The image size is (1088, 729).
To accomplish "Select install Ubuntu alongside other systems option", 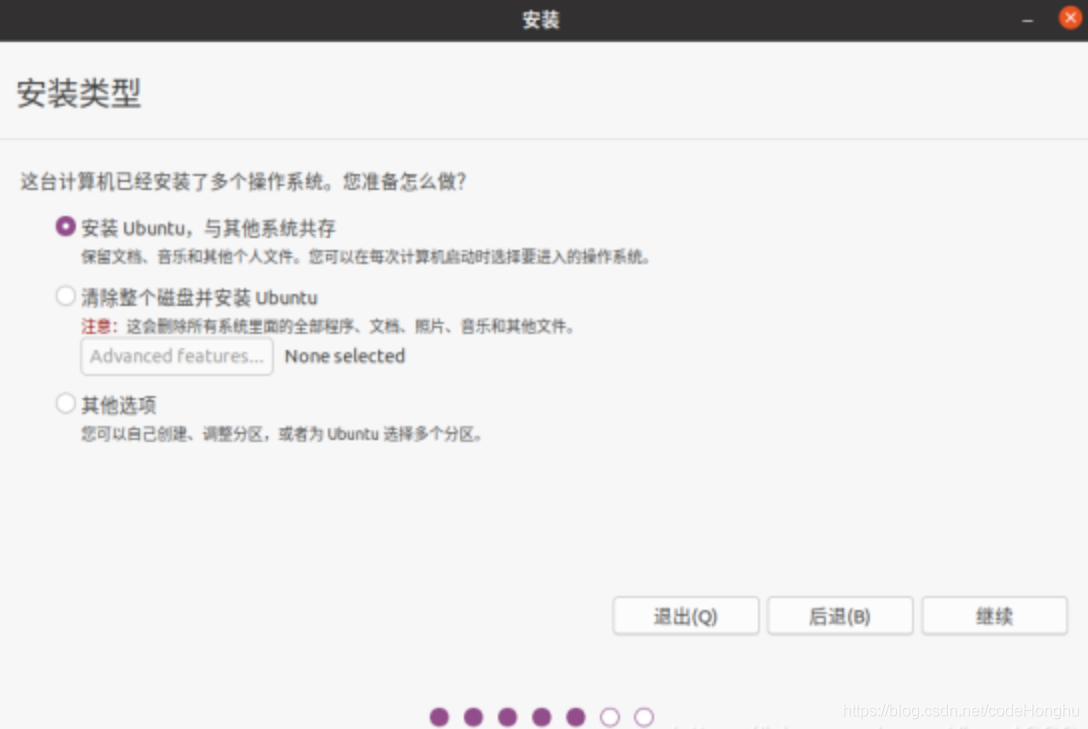I will point(66,227).
